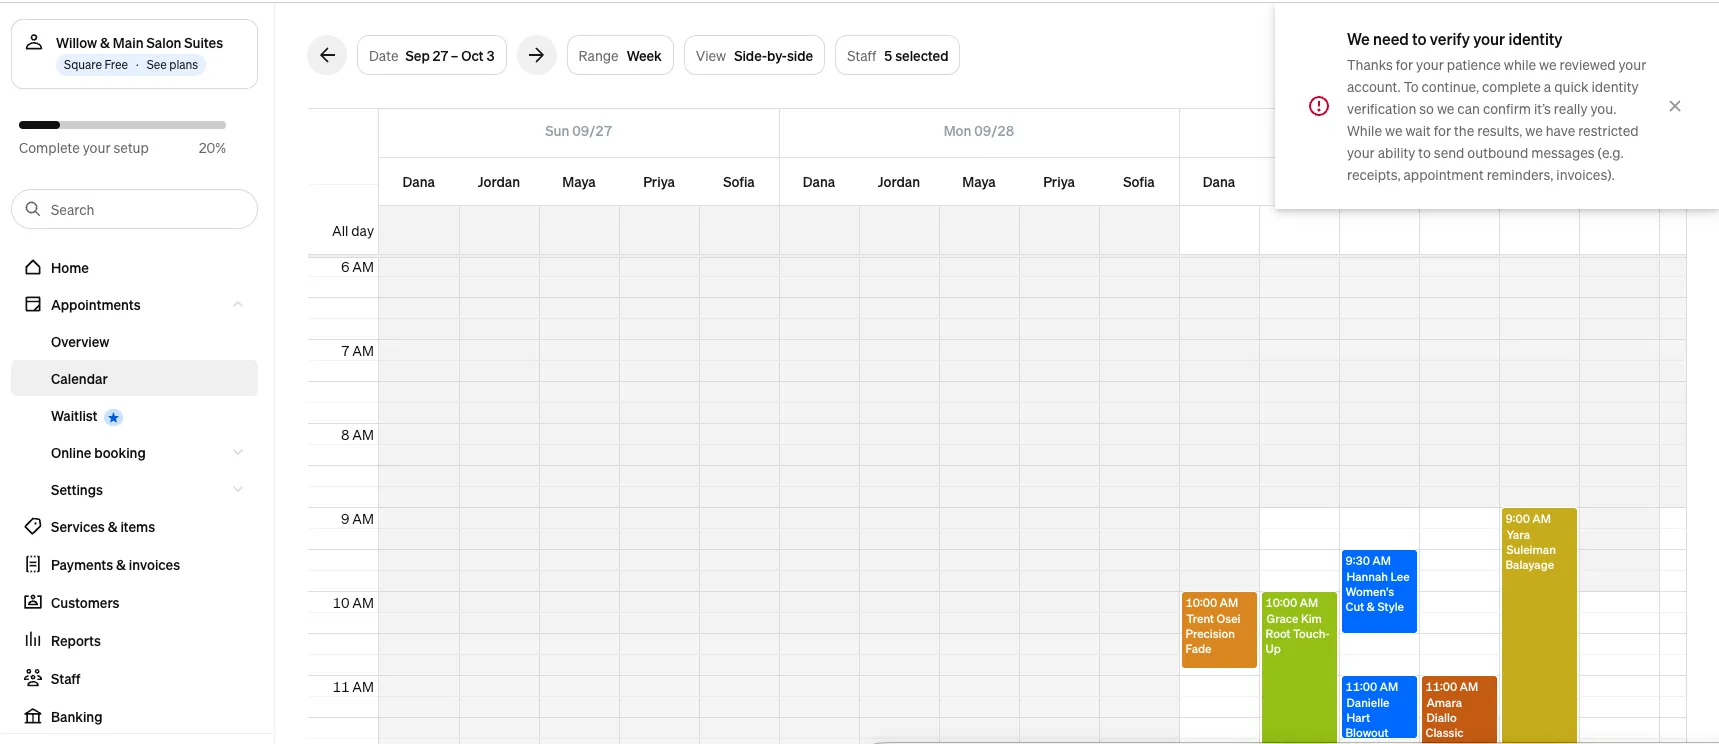Image resolution: width=1719 pixels, height=744 pixels.
Task: Open the Staff 5 selected filter
Action: [x=897, y=56]
